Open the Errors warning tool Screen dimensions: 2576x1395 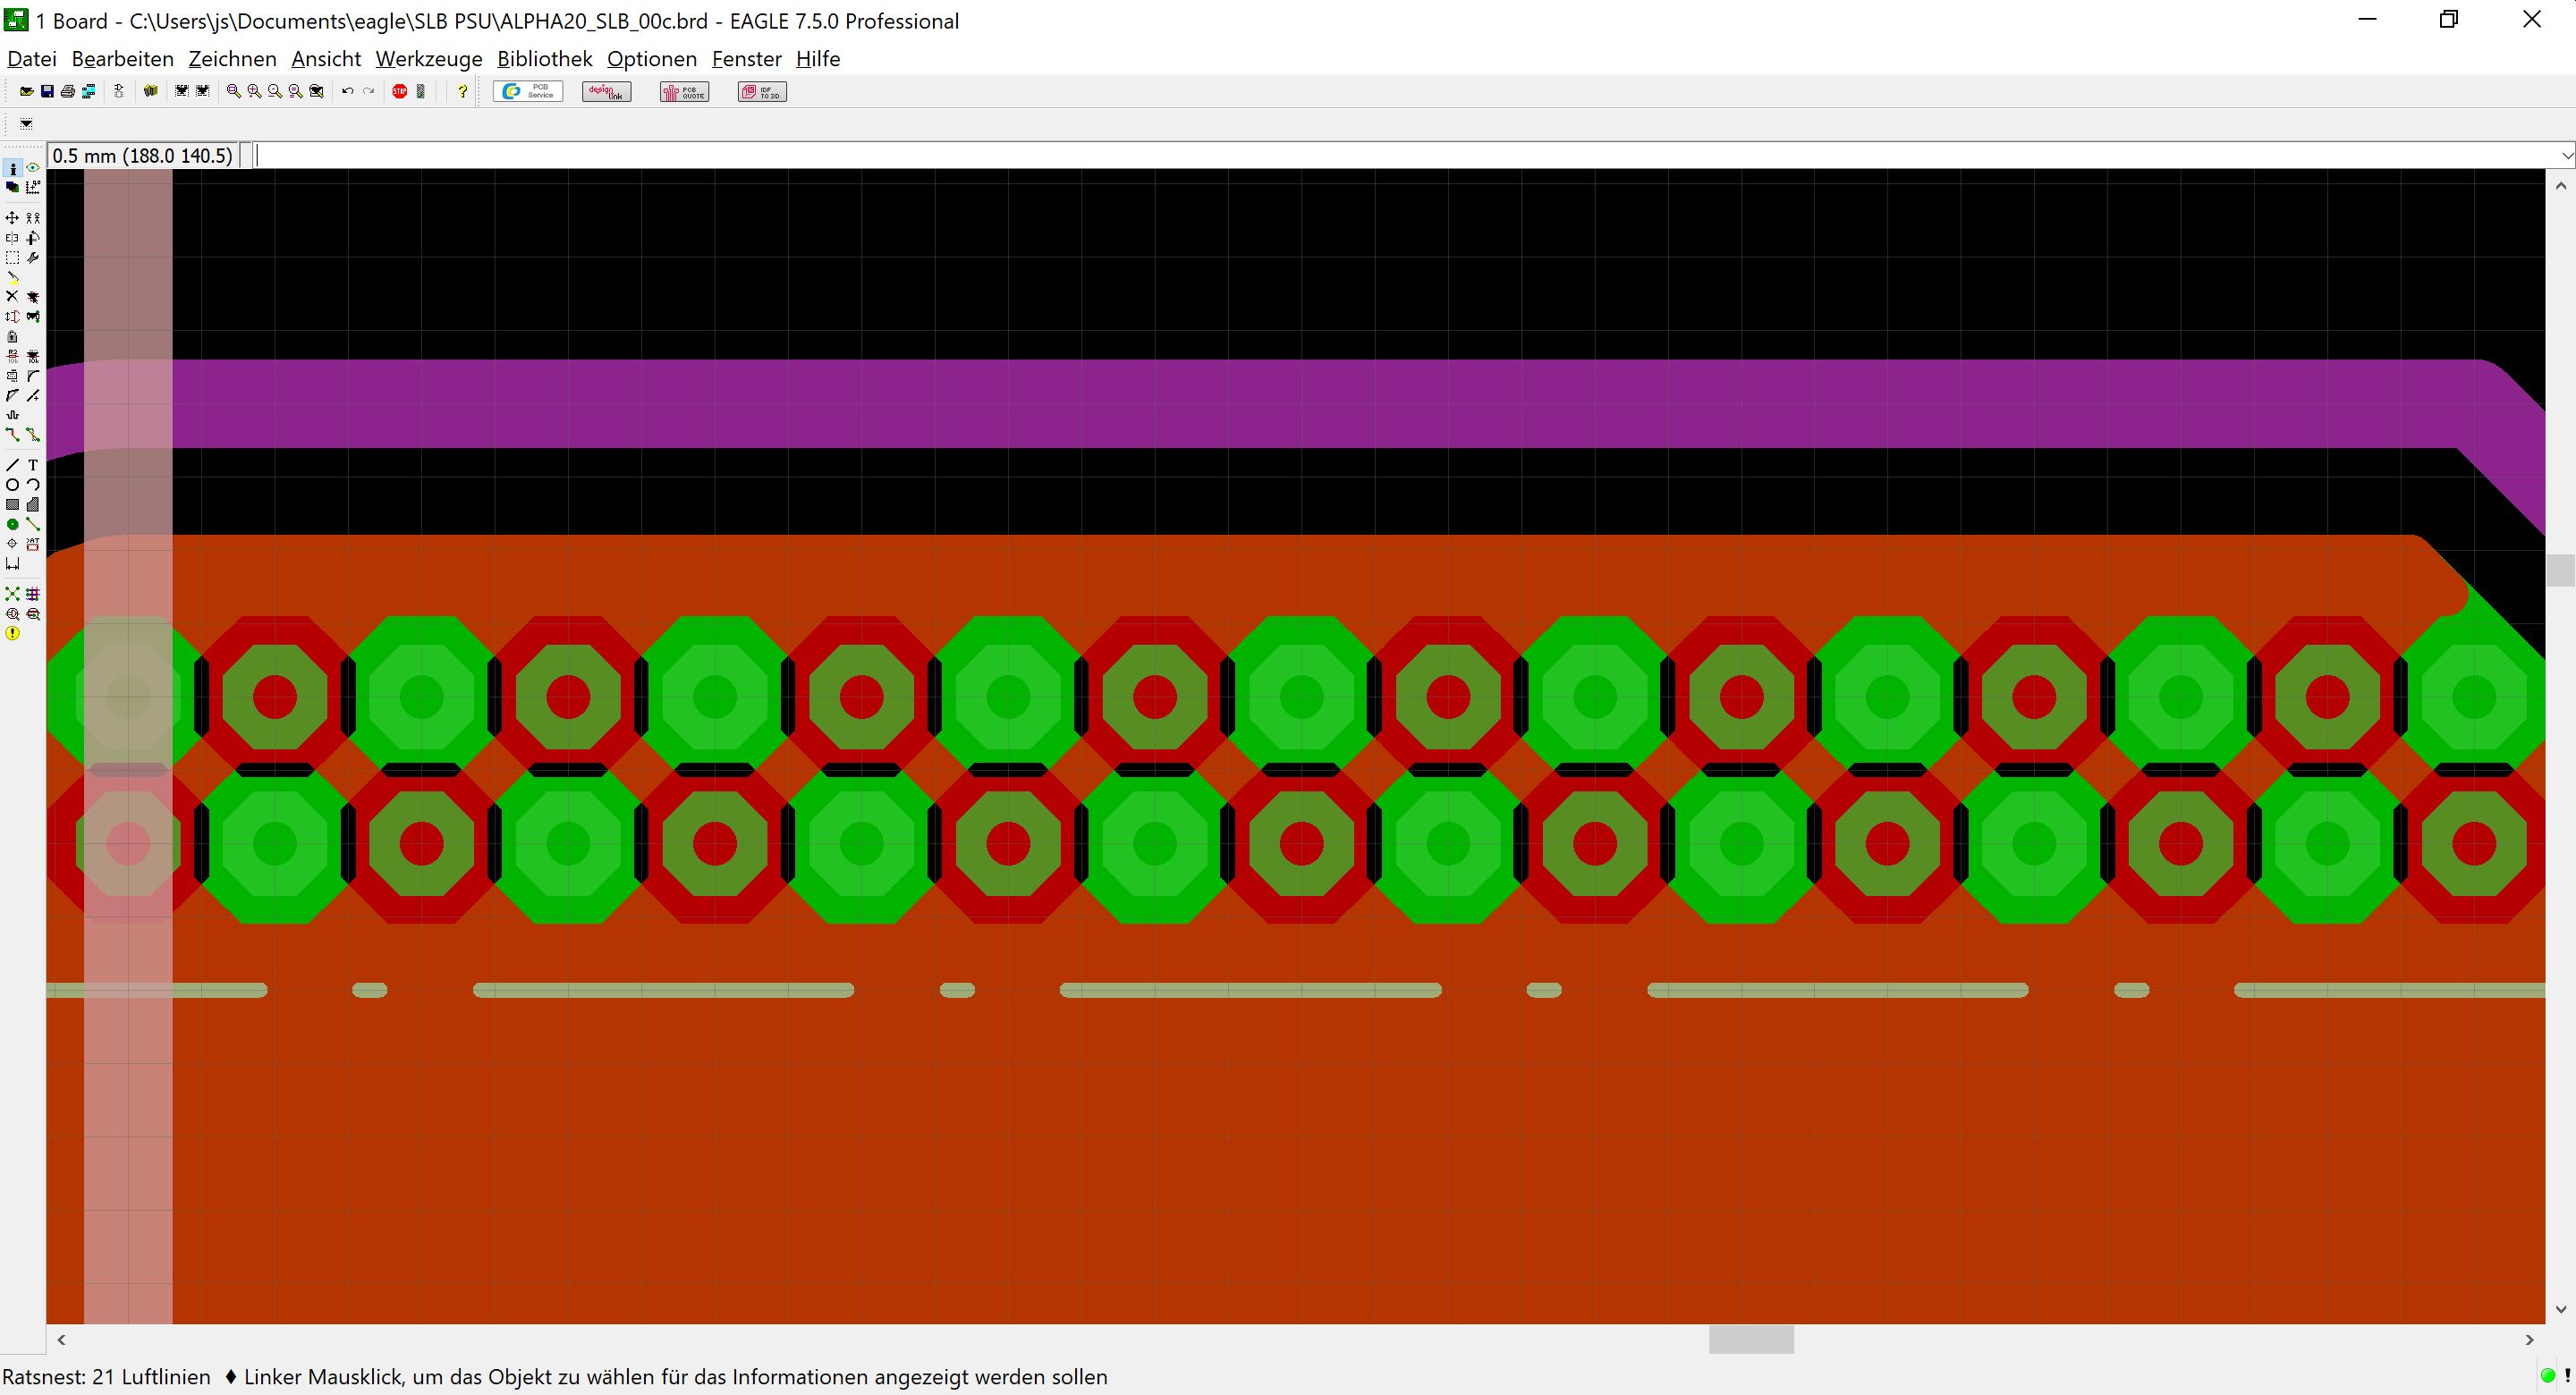(x=12, y=633)
